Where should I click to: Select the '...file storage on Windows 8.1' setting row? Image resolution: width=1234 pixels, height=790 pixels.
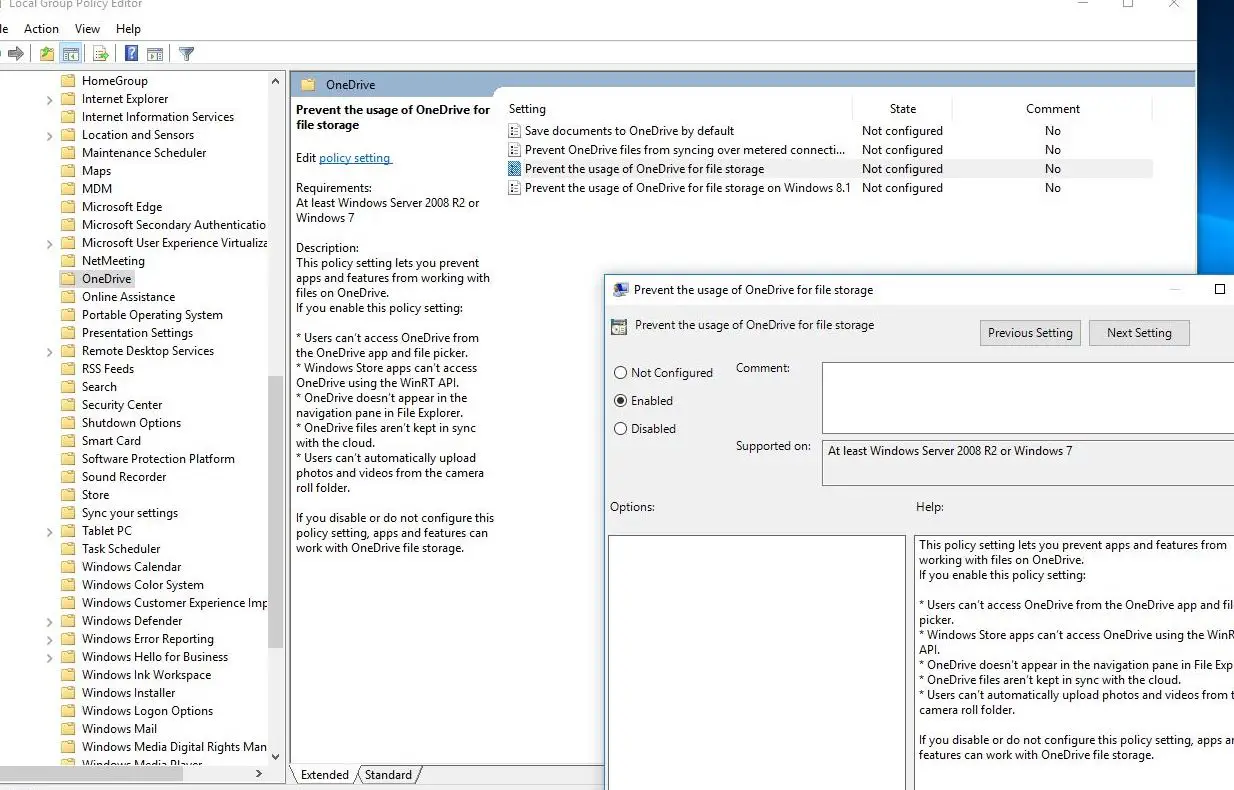(830, 188)
